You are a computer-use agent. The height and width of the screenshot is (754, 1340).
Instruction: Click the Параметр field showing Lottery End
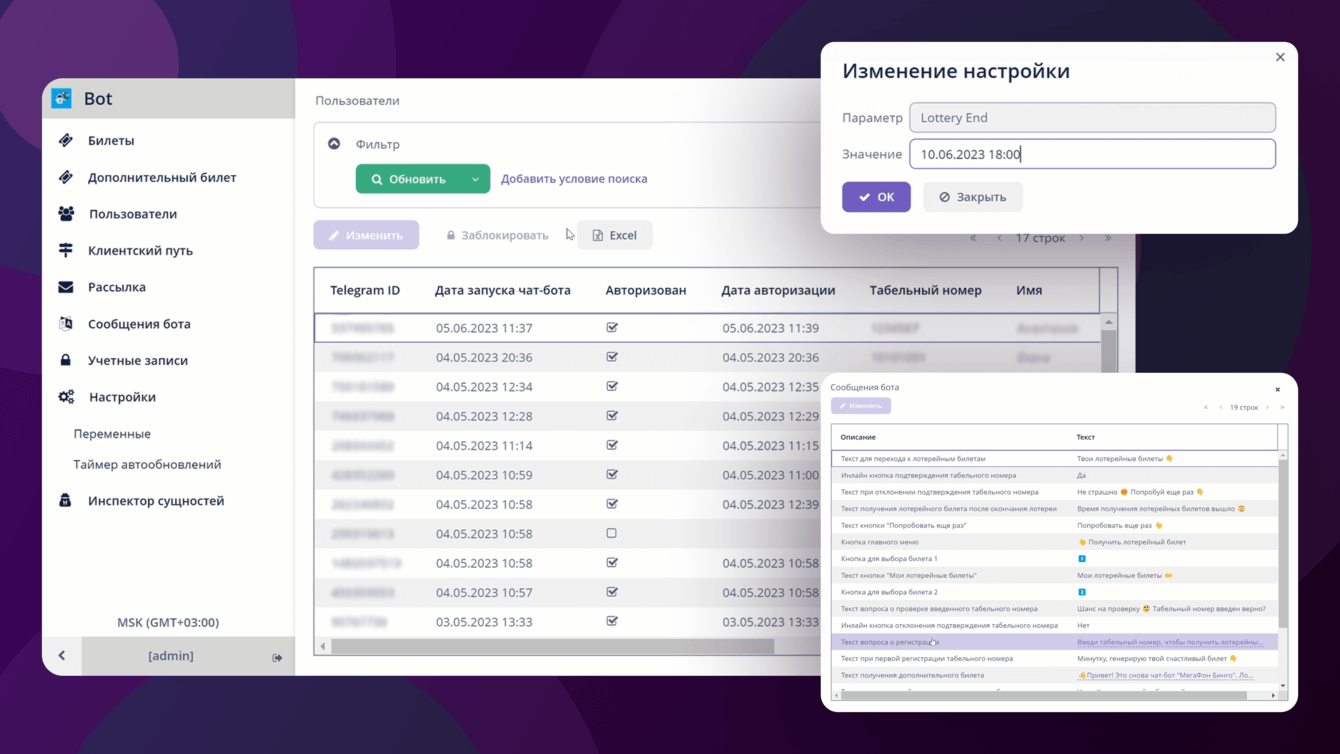[x=1092, y=117]
